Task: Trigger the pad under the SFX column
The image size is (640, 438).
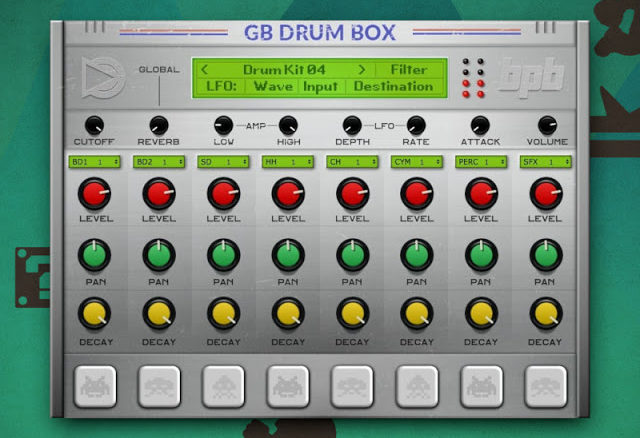Action: tap(546, 386)
